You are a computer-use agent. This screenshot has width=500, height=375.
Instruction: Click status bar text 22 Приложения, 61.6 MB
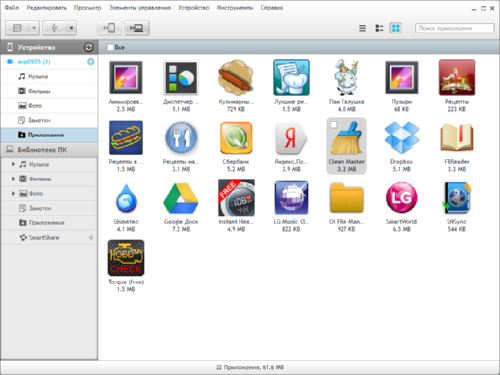coord(250,367)
